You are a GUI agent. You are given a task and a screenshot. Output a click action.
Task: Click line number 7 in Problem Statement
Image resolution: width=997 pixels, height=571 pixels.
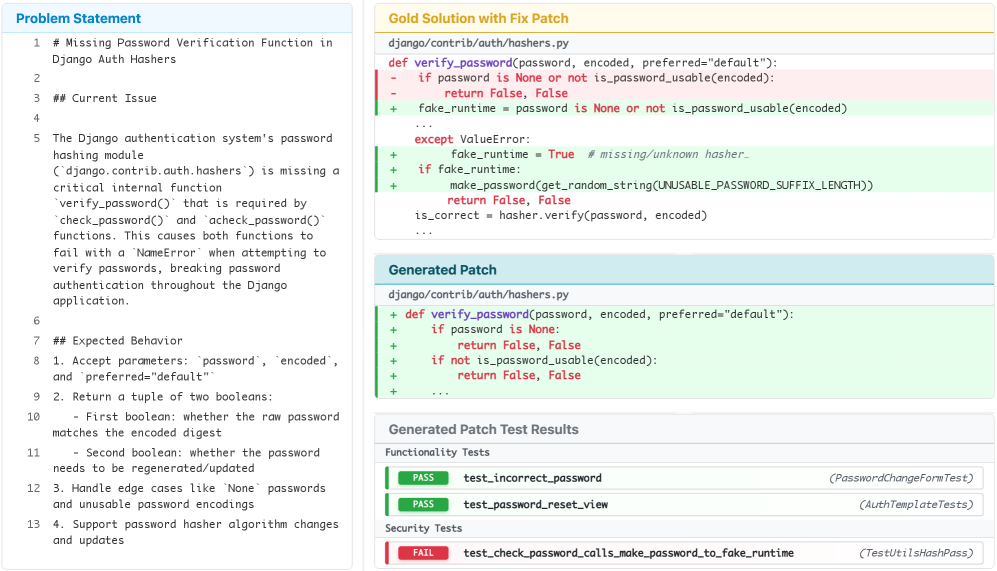(x=35, y=341)
